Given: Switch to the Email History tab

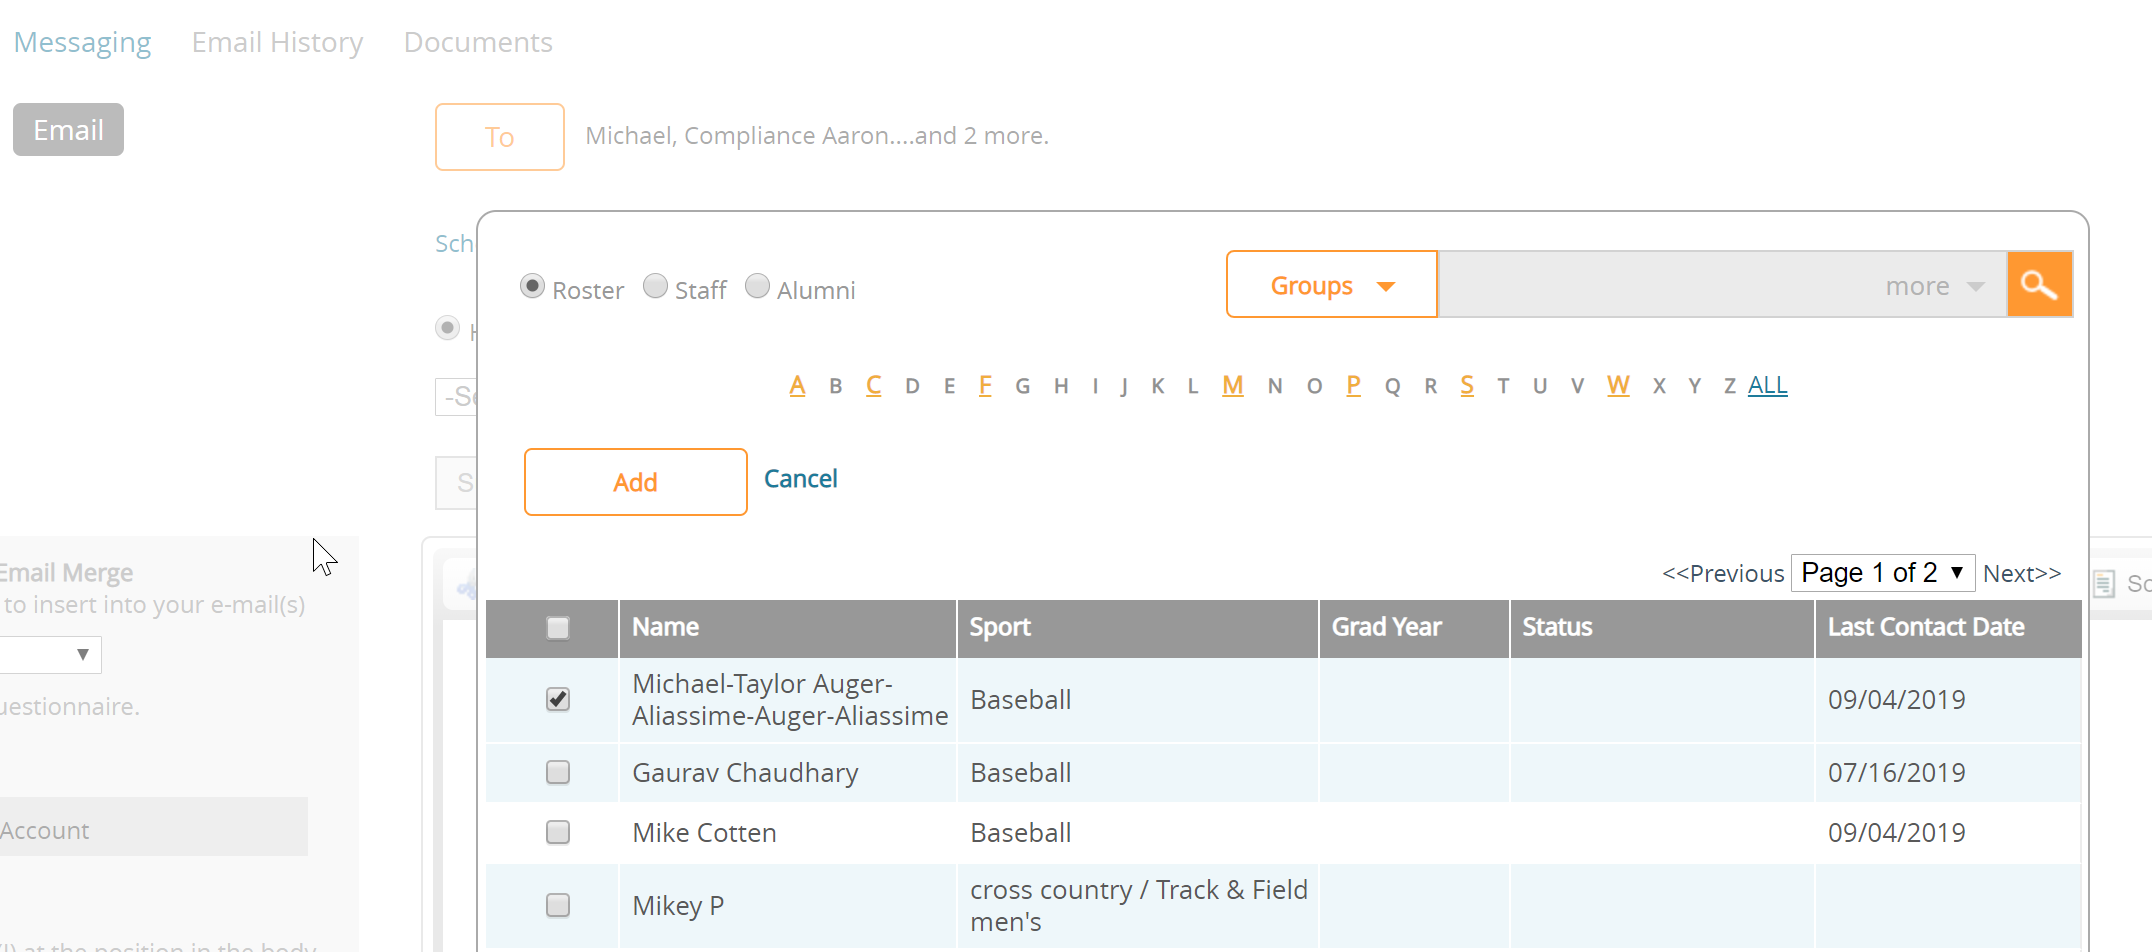Looking at the screenshot, I should tap(277, 43).
